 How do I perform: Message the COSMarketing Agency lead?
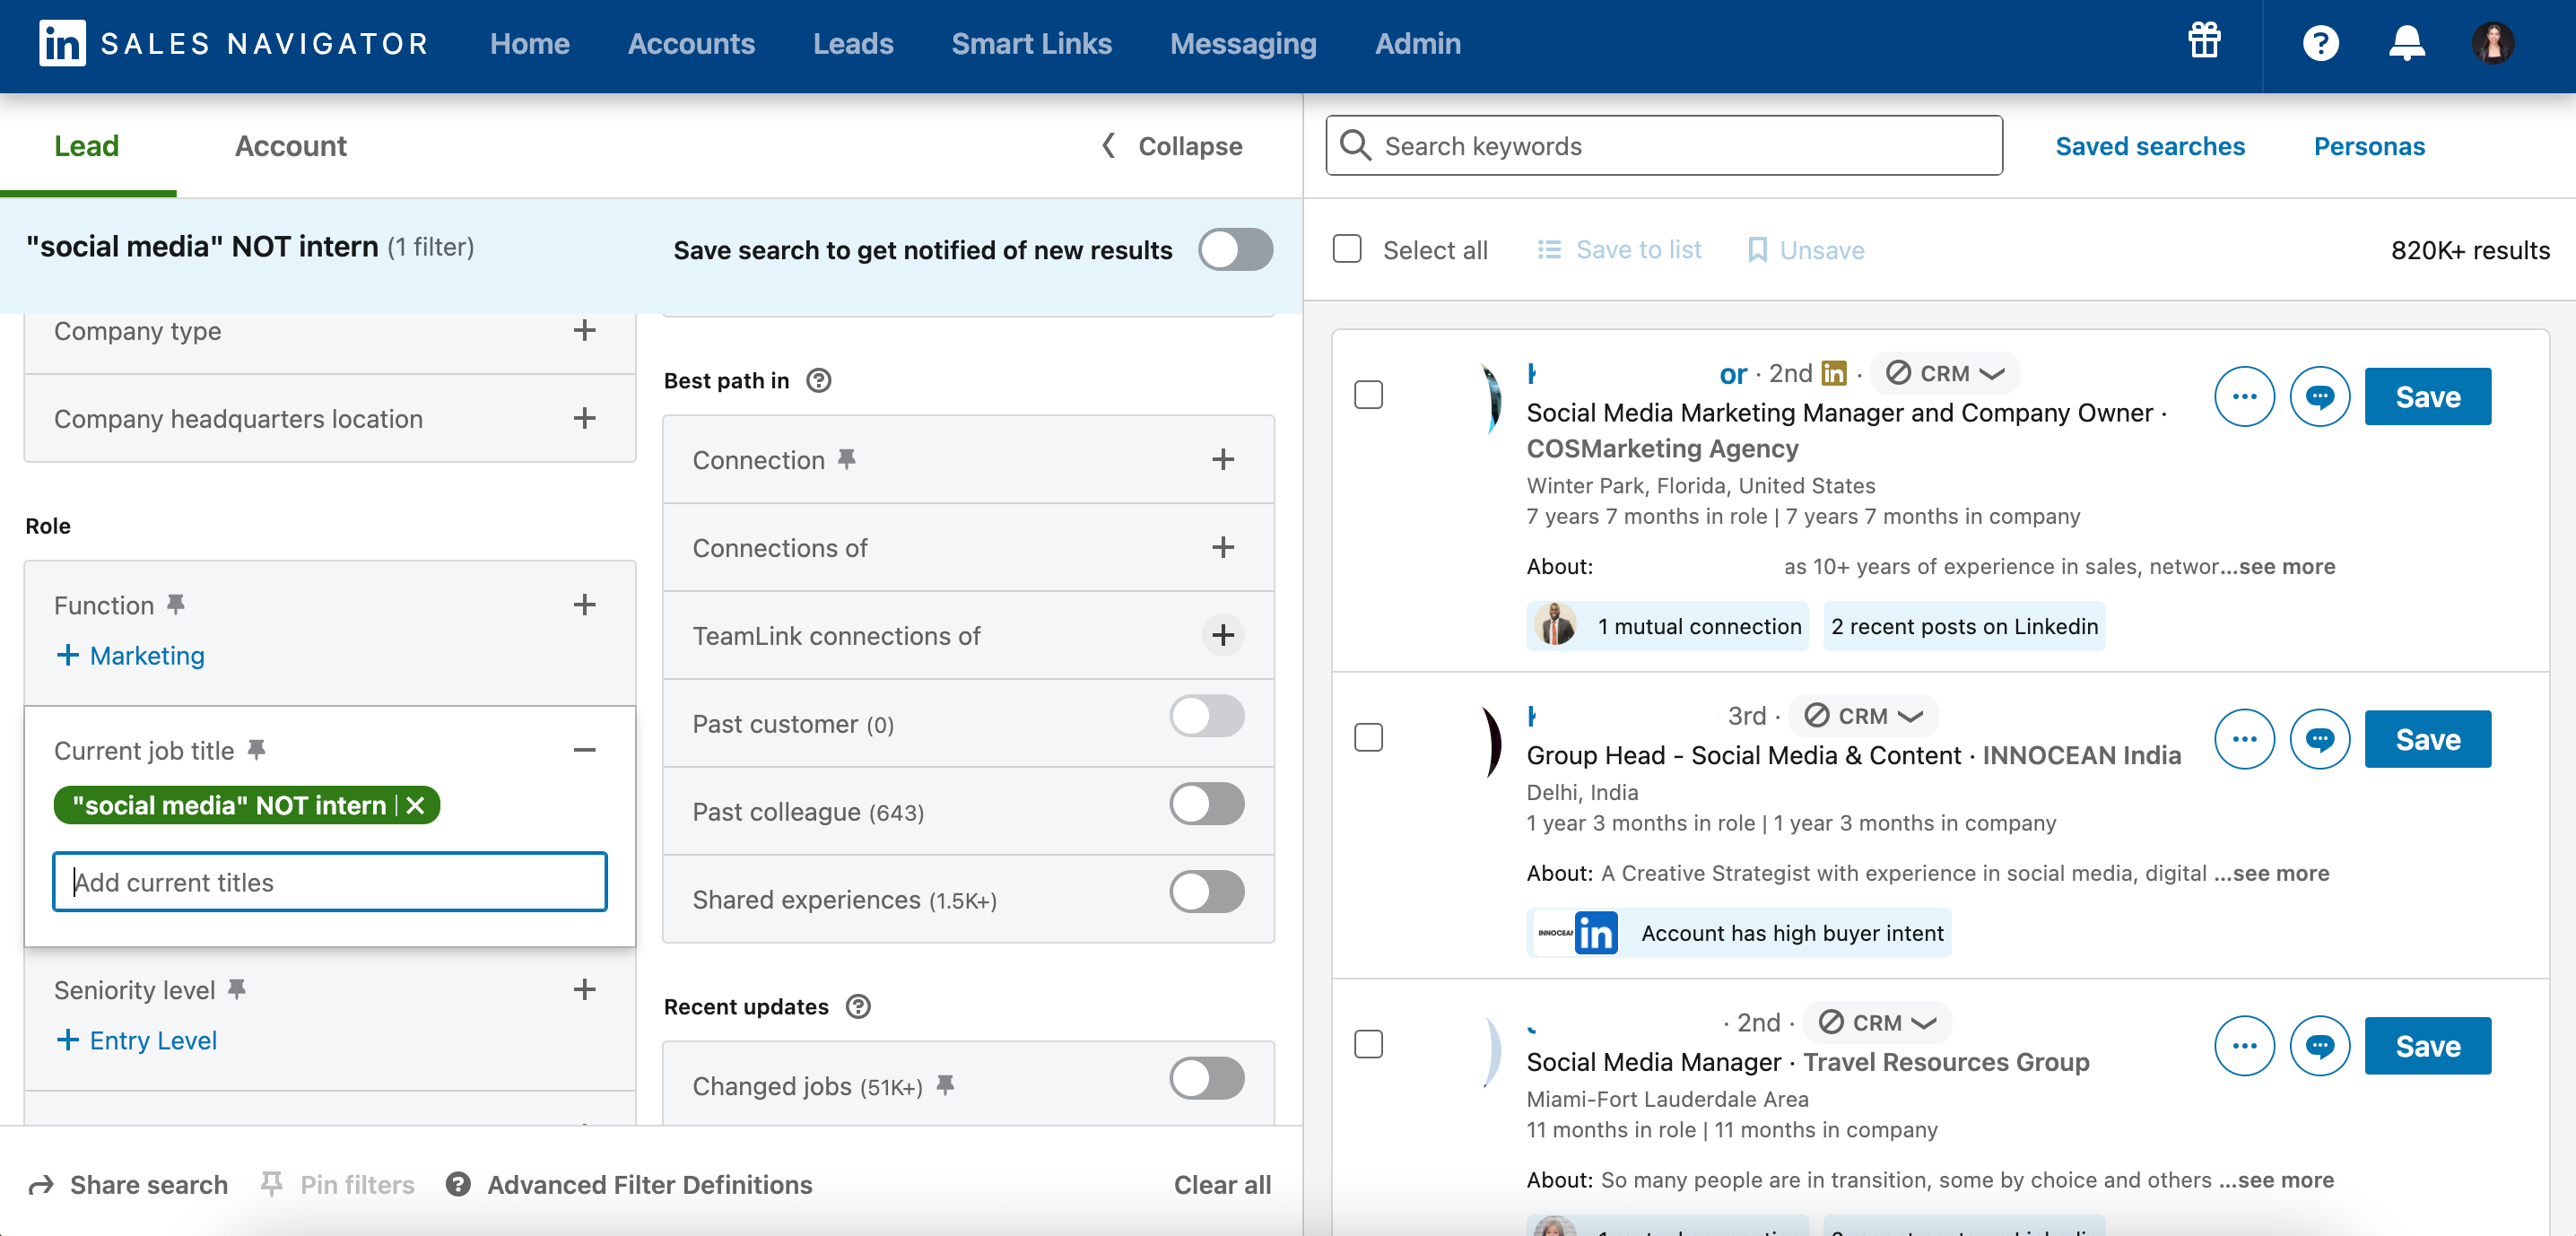(x=2319, y=396)
